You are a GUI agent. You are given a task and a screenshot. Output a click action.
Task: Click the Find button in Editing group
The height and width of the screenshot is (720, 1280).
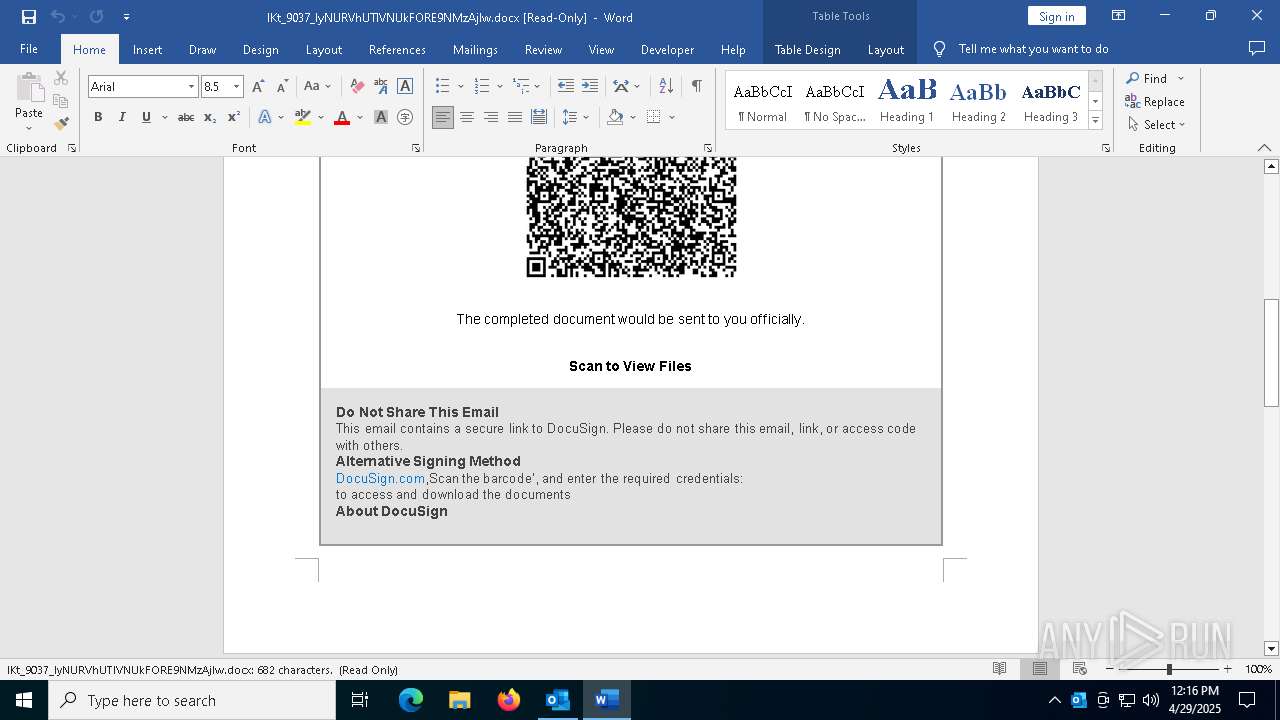pos(1146,78)
